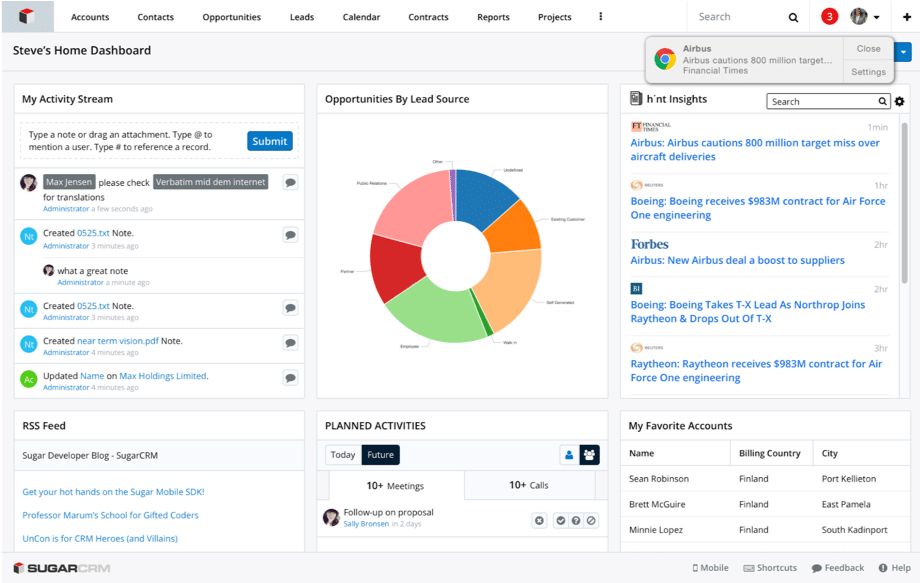Submit the activity stream note
The image size is (920, 583).
pyautogui.click(x=270, y=141)
